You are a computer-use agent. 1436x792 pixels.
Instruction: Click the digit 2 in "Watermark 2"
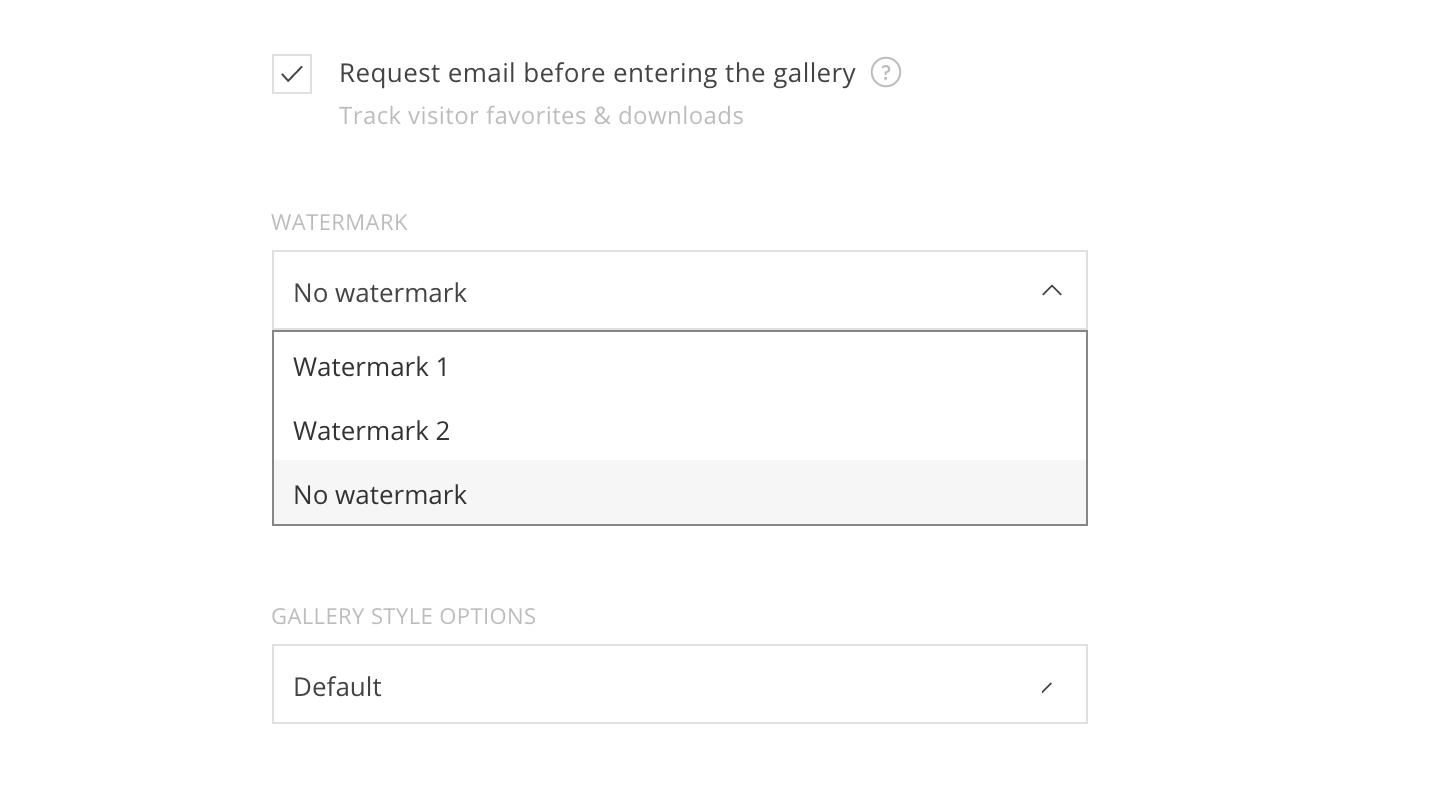click(442, 431)
